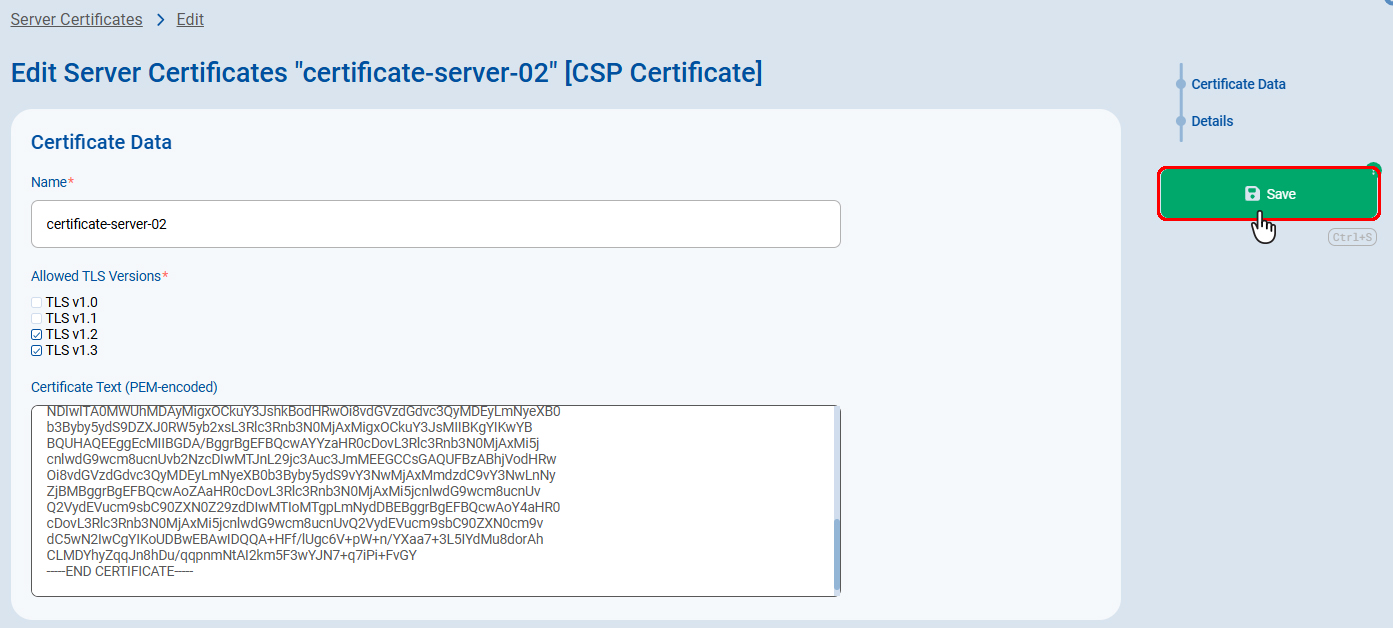Uncheck the TLS v1.2 checkbox
This screenshot has height=628, width=1393.
click(37, 334)
